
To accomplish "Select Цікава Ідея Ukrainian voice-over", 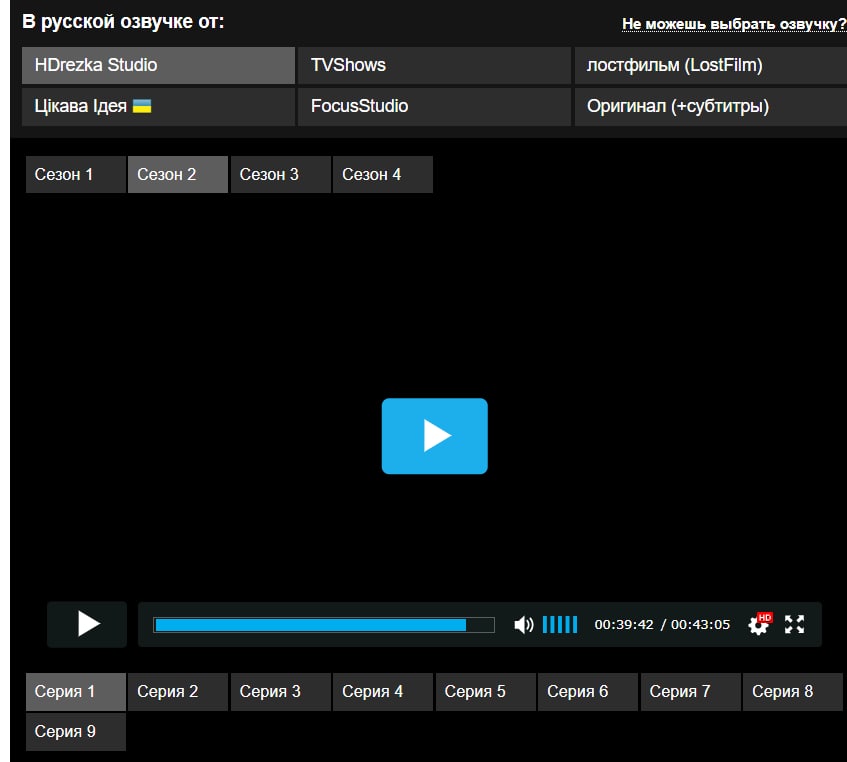I will 158,106.
